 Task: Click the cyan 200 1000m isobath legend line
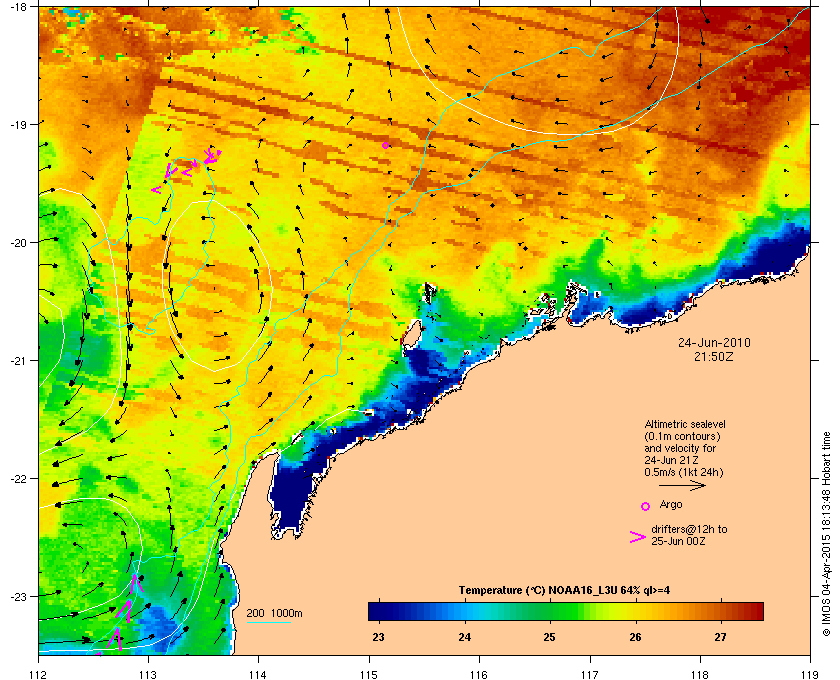(x=269, y=623)
